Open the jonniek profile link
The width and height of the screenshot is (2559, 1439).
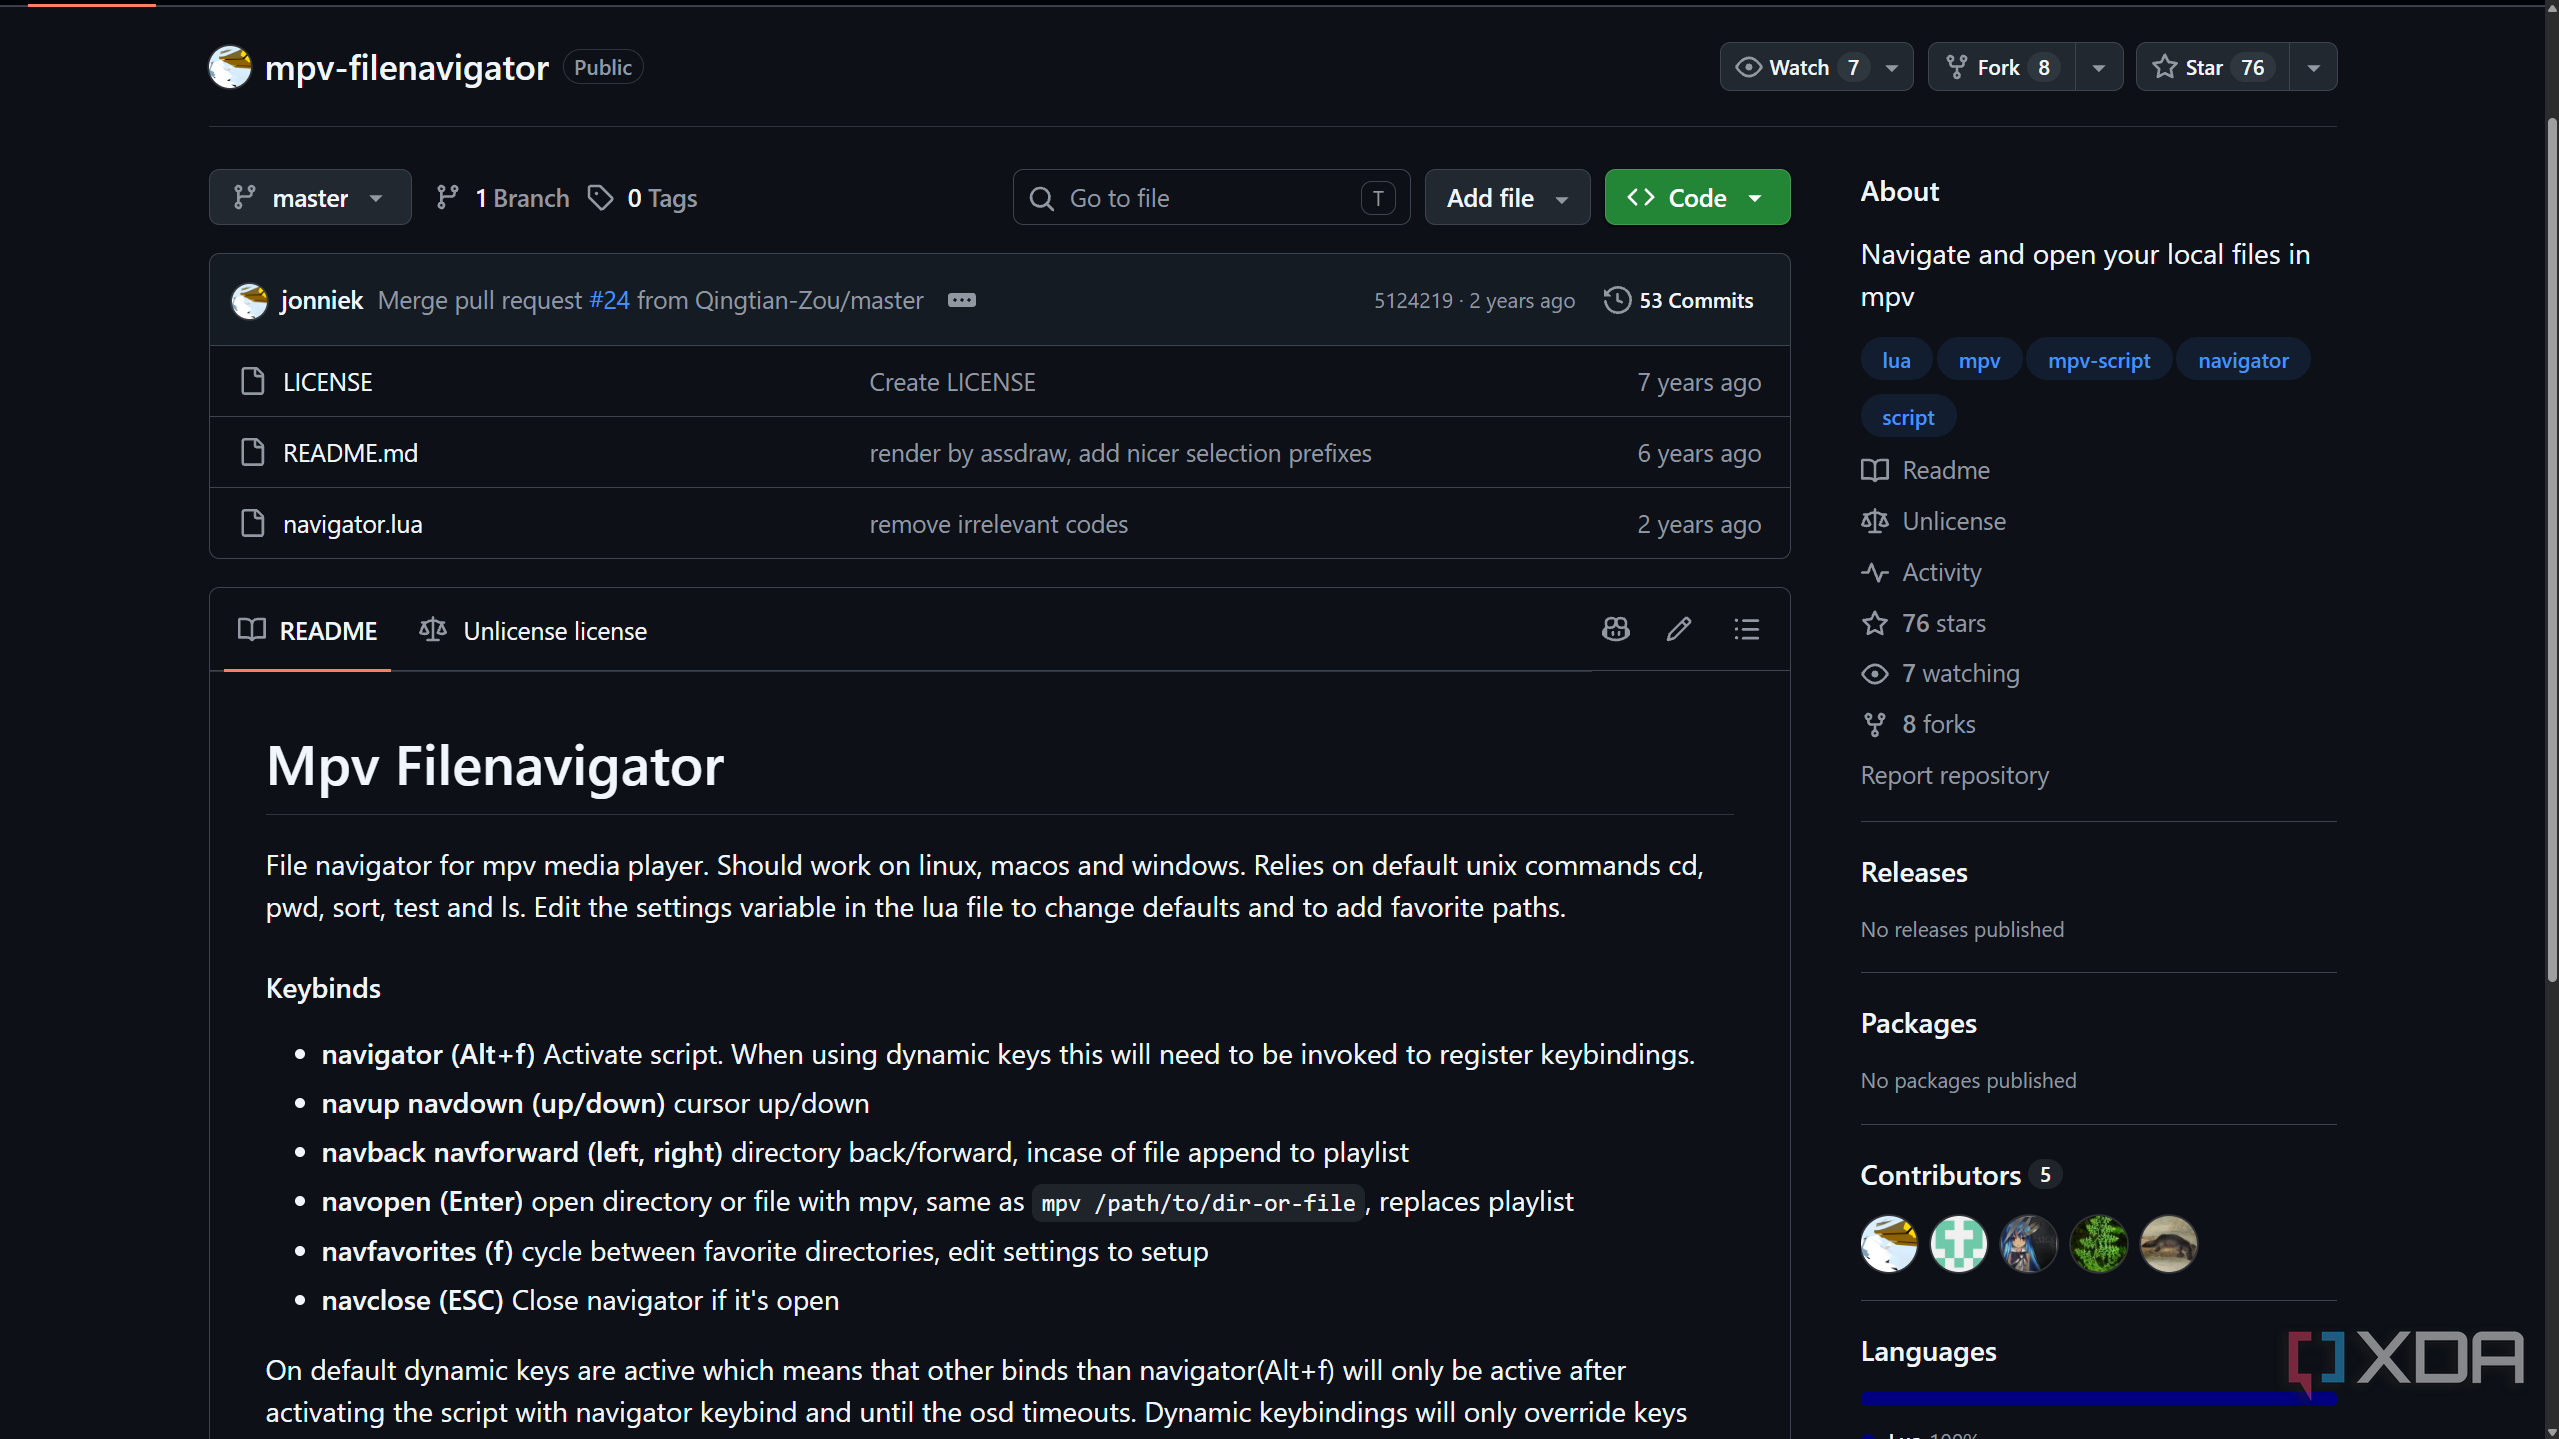click(x=321, y=300)
